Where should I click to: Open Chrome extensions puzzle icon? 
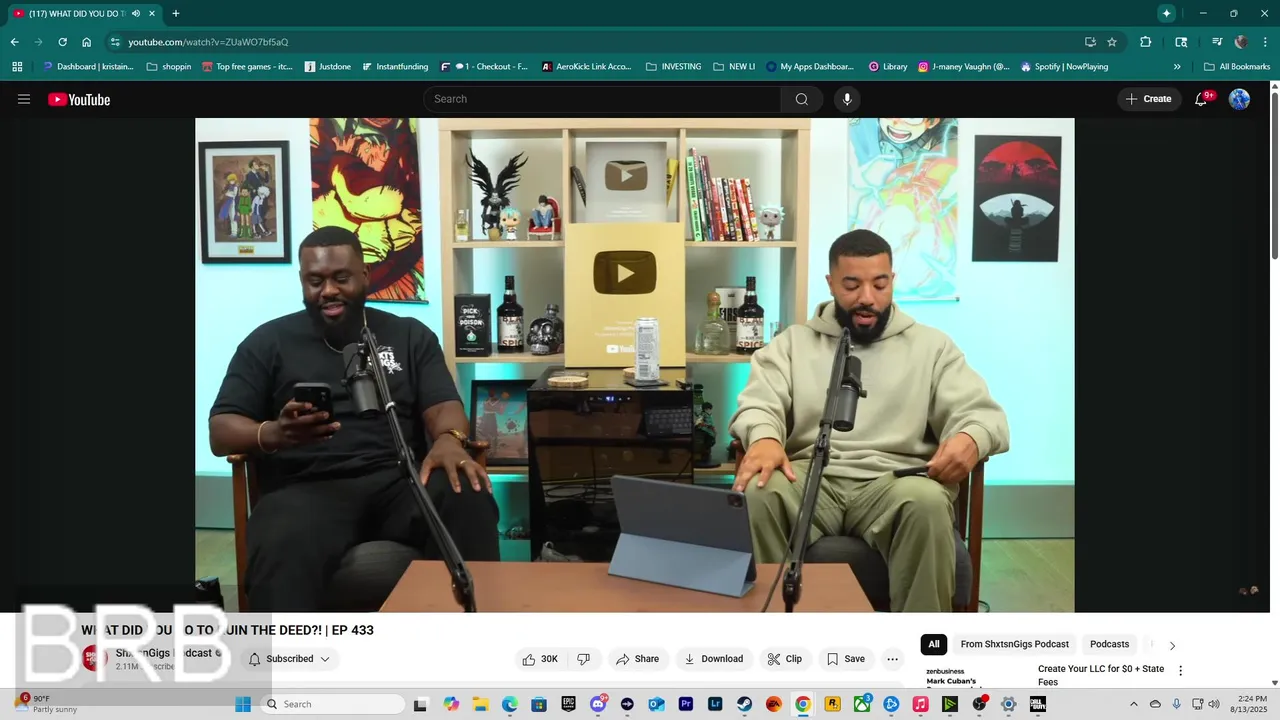pyautogui.click(x=1146, y=42)
